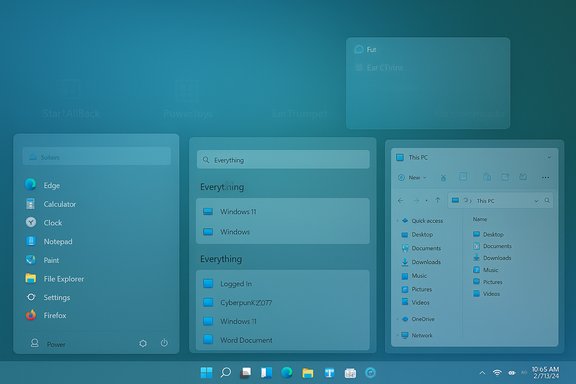Click the start menu search field

(x=97, y=157)
